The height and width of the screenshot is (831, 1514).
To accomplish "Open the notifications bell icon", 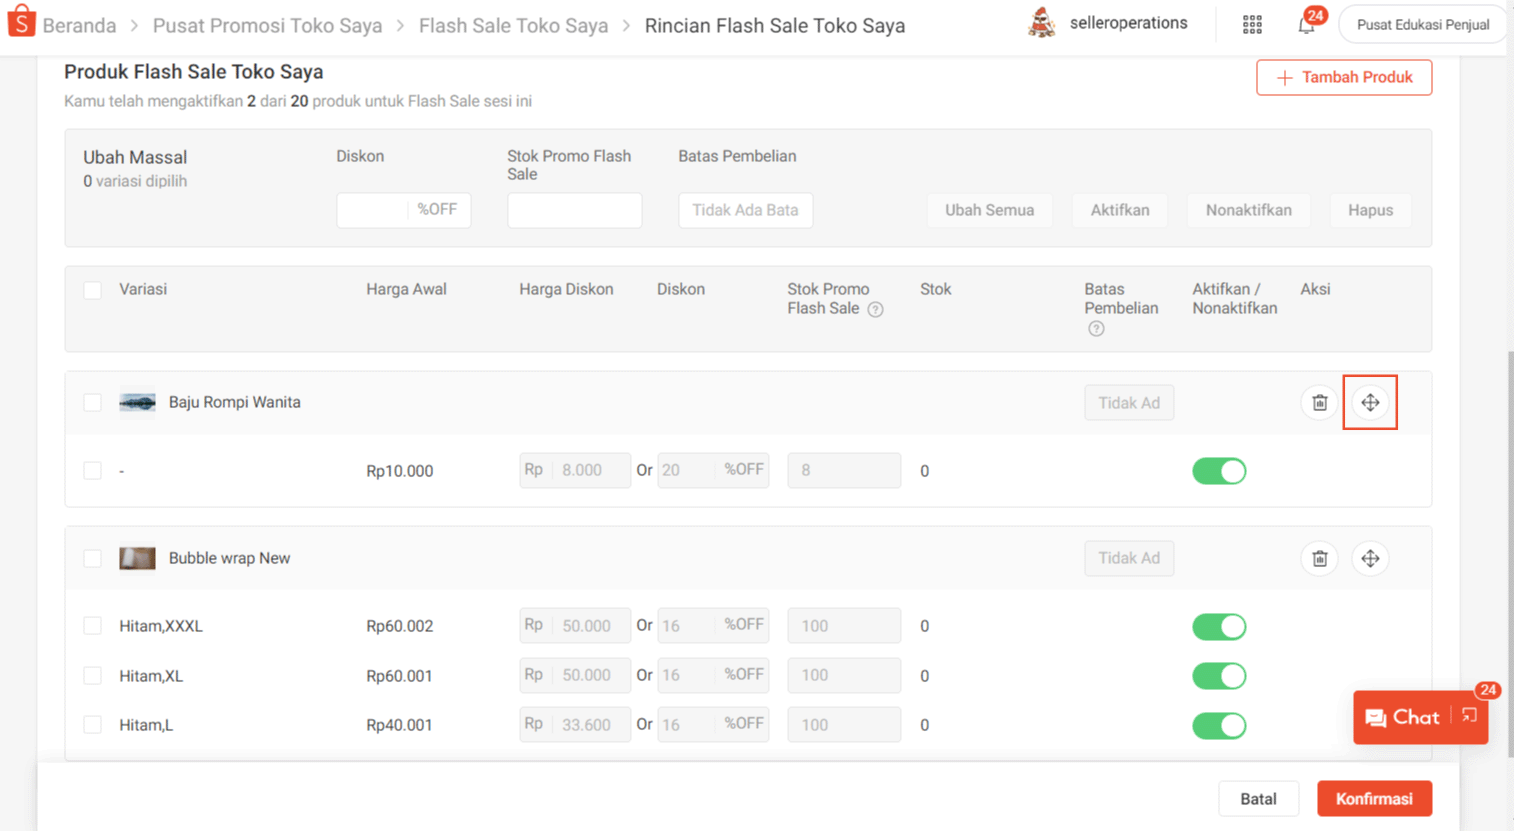I will [x=1306, y=26].
